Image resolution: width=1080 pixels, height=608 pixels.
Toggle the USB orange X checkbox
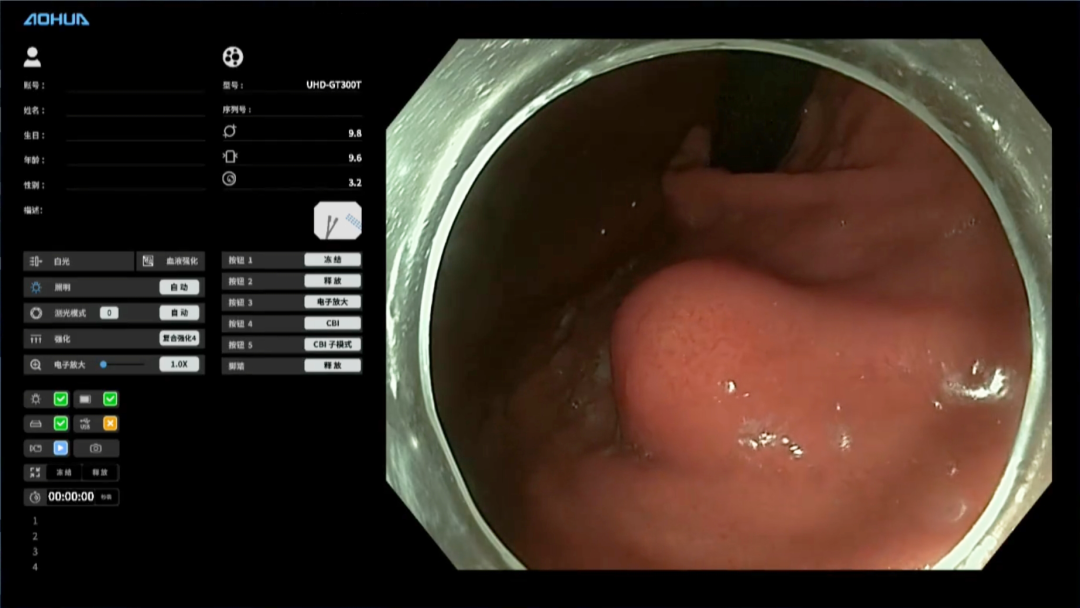tap(110, 423)
